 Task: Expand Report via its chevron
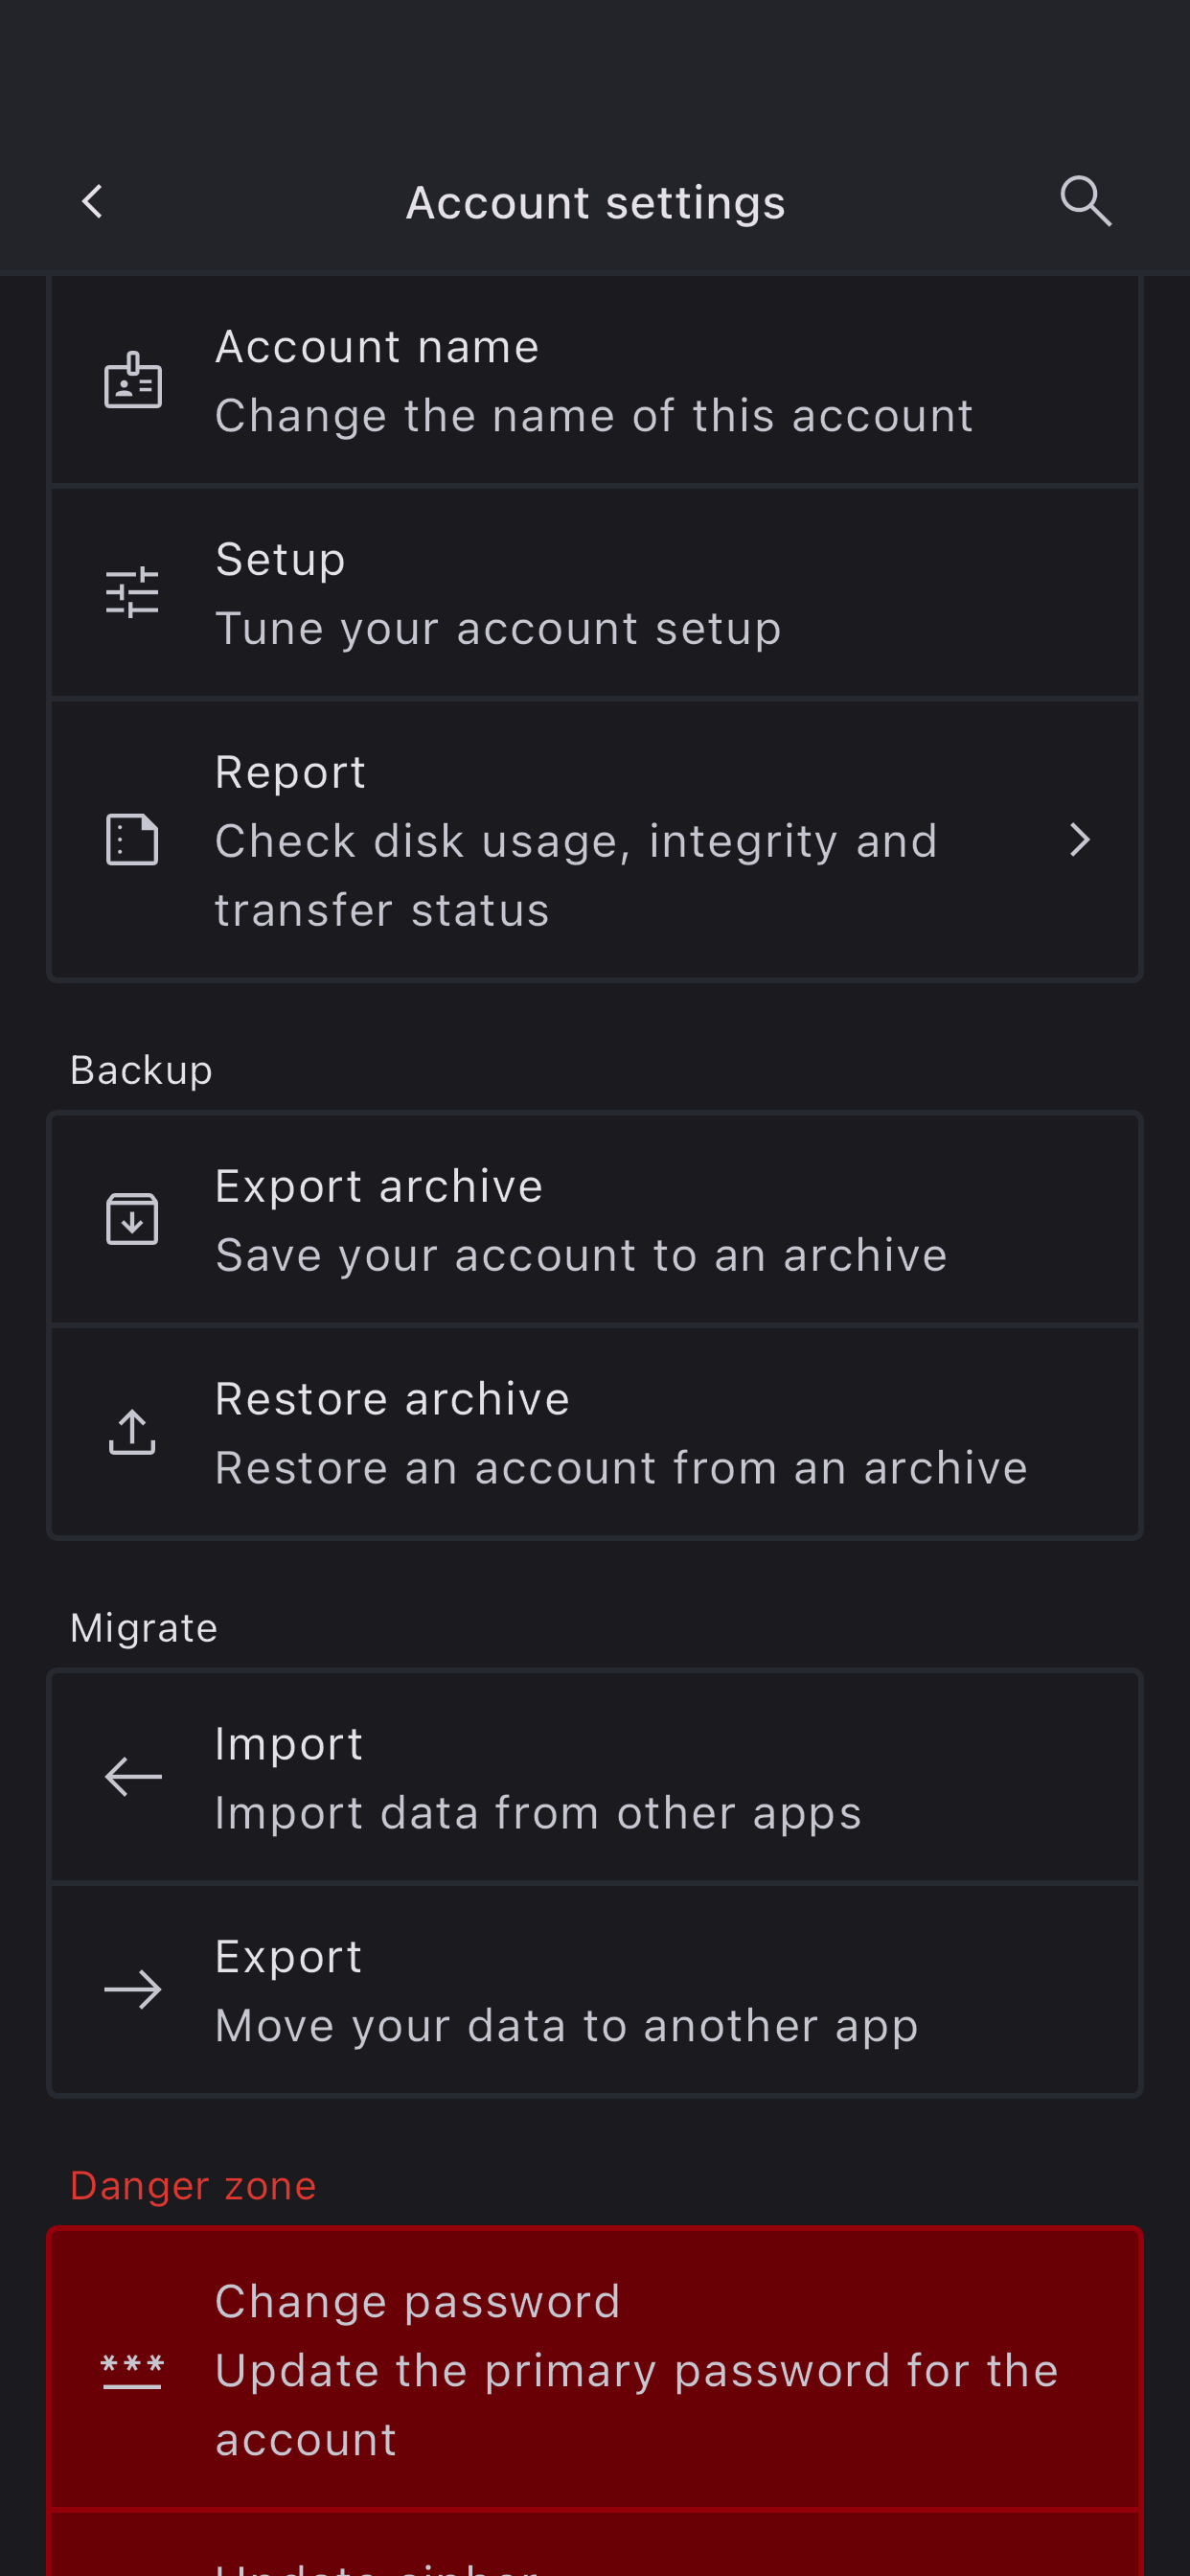[1079, 840]
